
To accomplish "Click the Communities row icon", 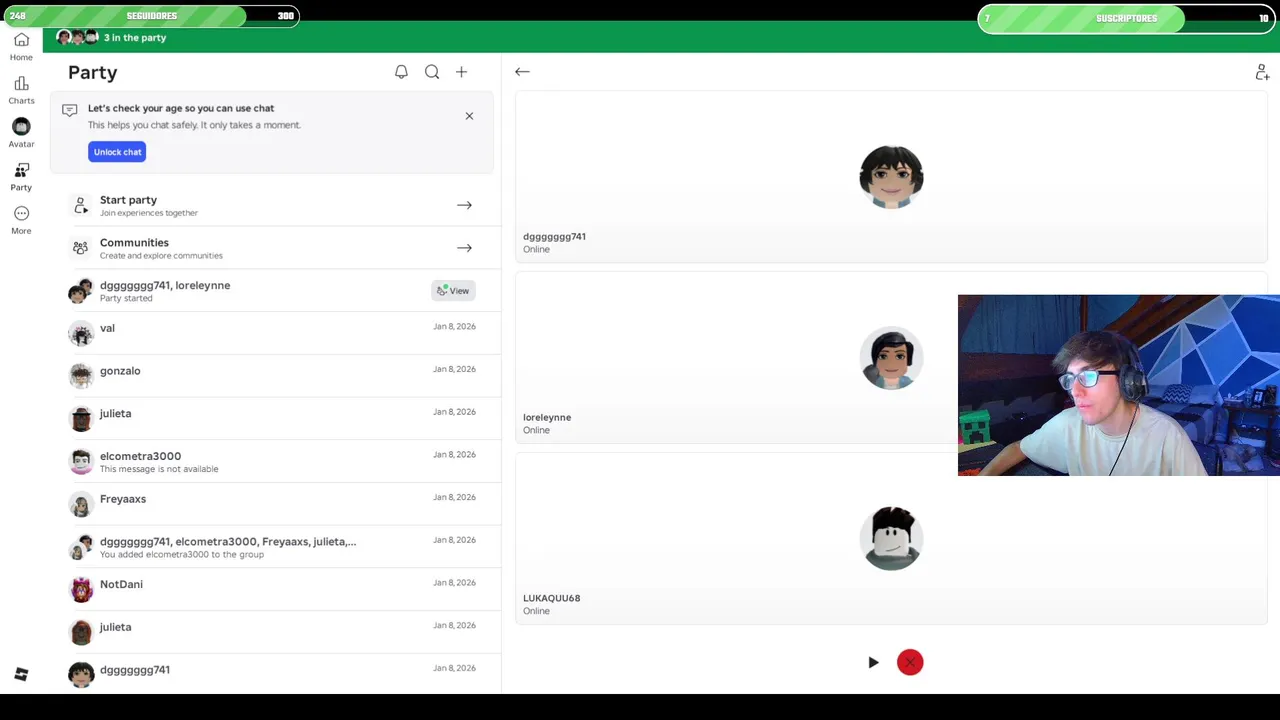I will coord(80,248).
